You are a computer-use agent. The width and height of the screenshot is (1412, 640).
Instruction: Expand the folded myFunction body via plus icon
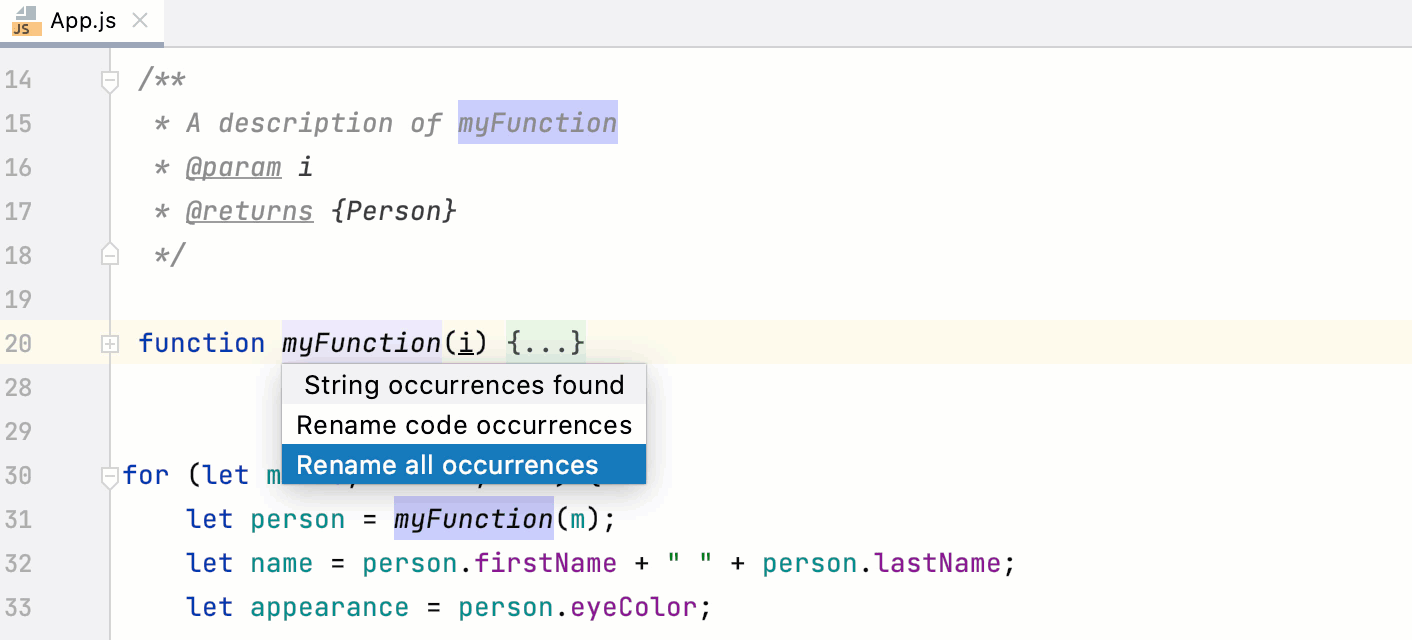(x=109, y=343)
